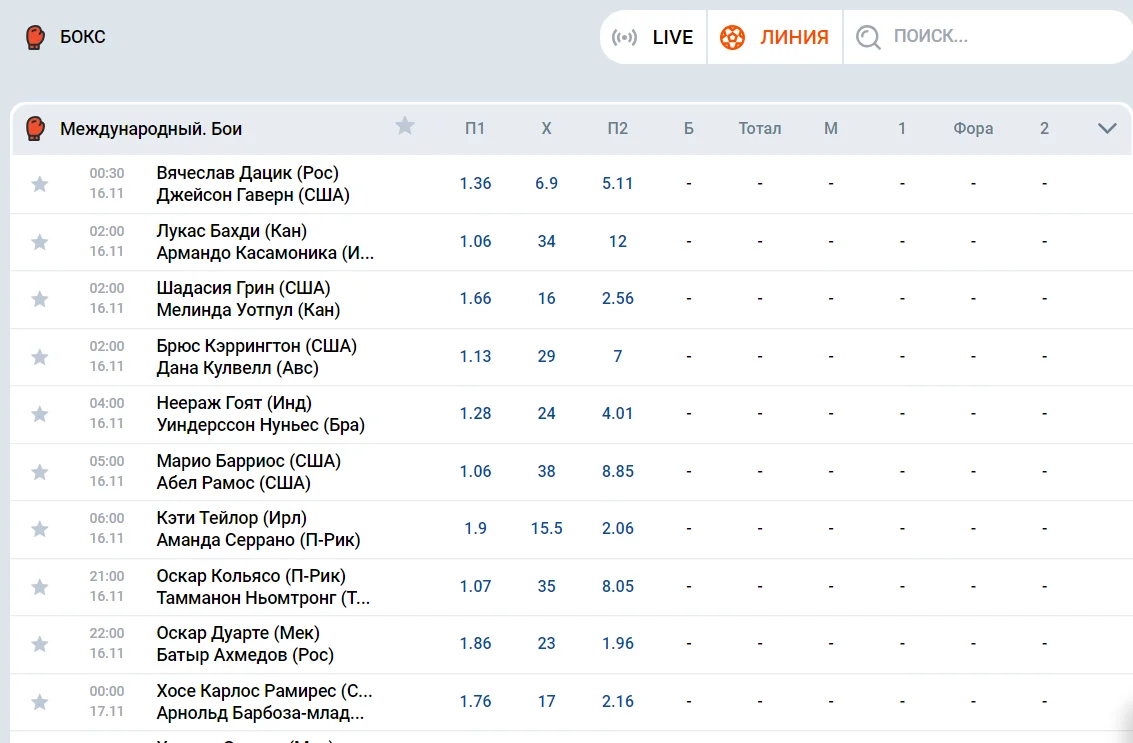The image size is (1133, 743).
Task: Select draw odds 35 in Кольясо fight
Action: click(546, 586)
